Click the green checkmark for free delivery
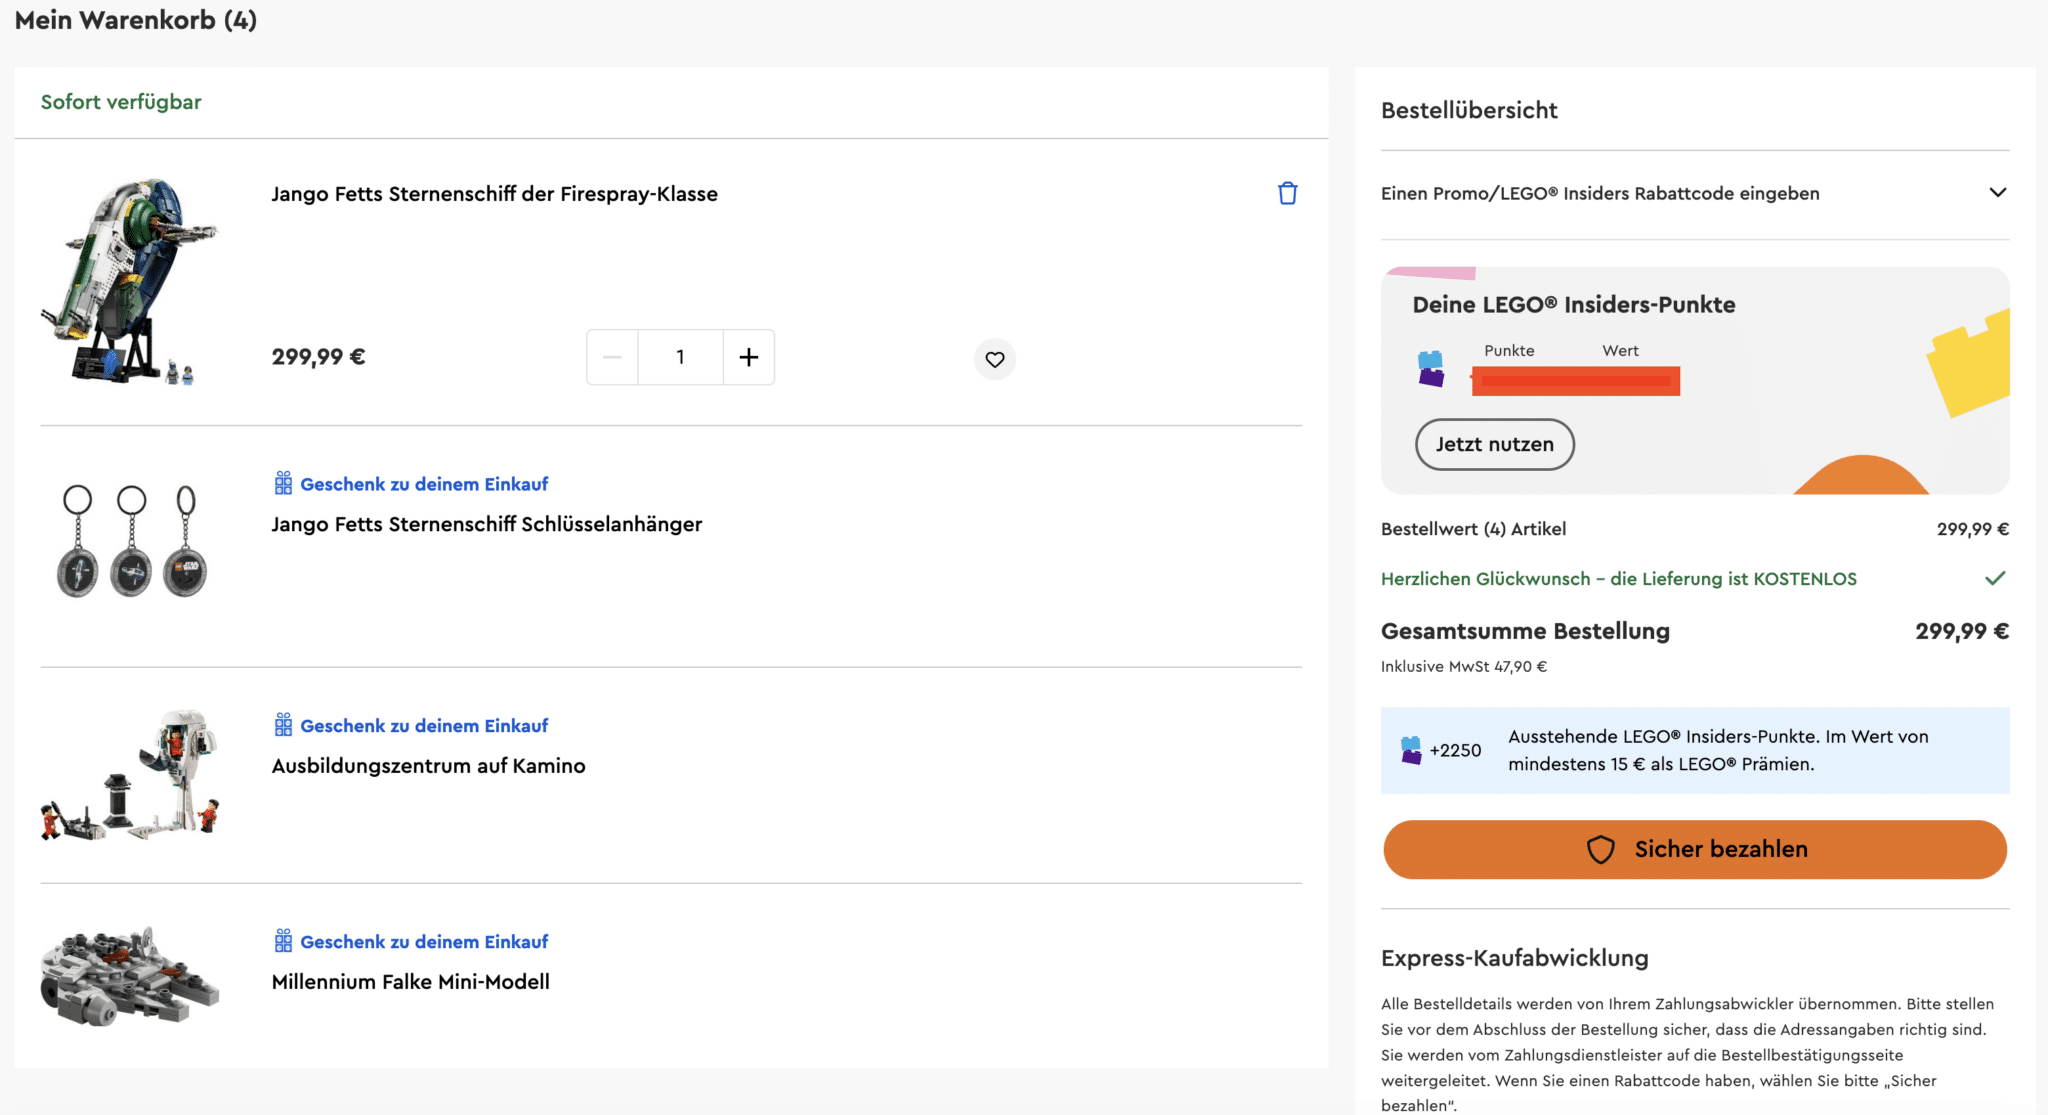The width and height of the screenshot is (2048, 1115). click(1995, 578)
